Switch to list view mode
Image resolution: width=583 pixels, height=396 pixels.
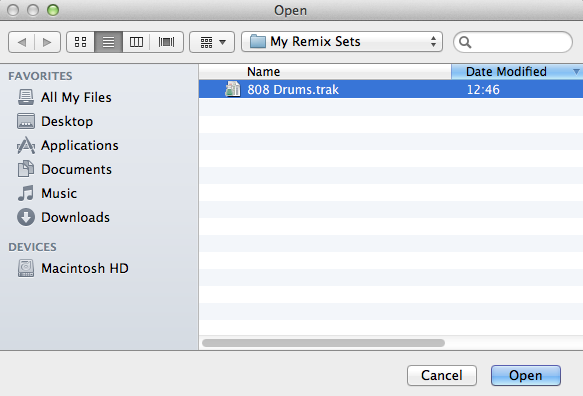pyautogui.click(x=109, y=42)
